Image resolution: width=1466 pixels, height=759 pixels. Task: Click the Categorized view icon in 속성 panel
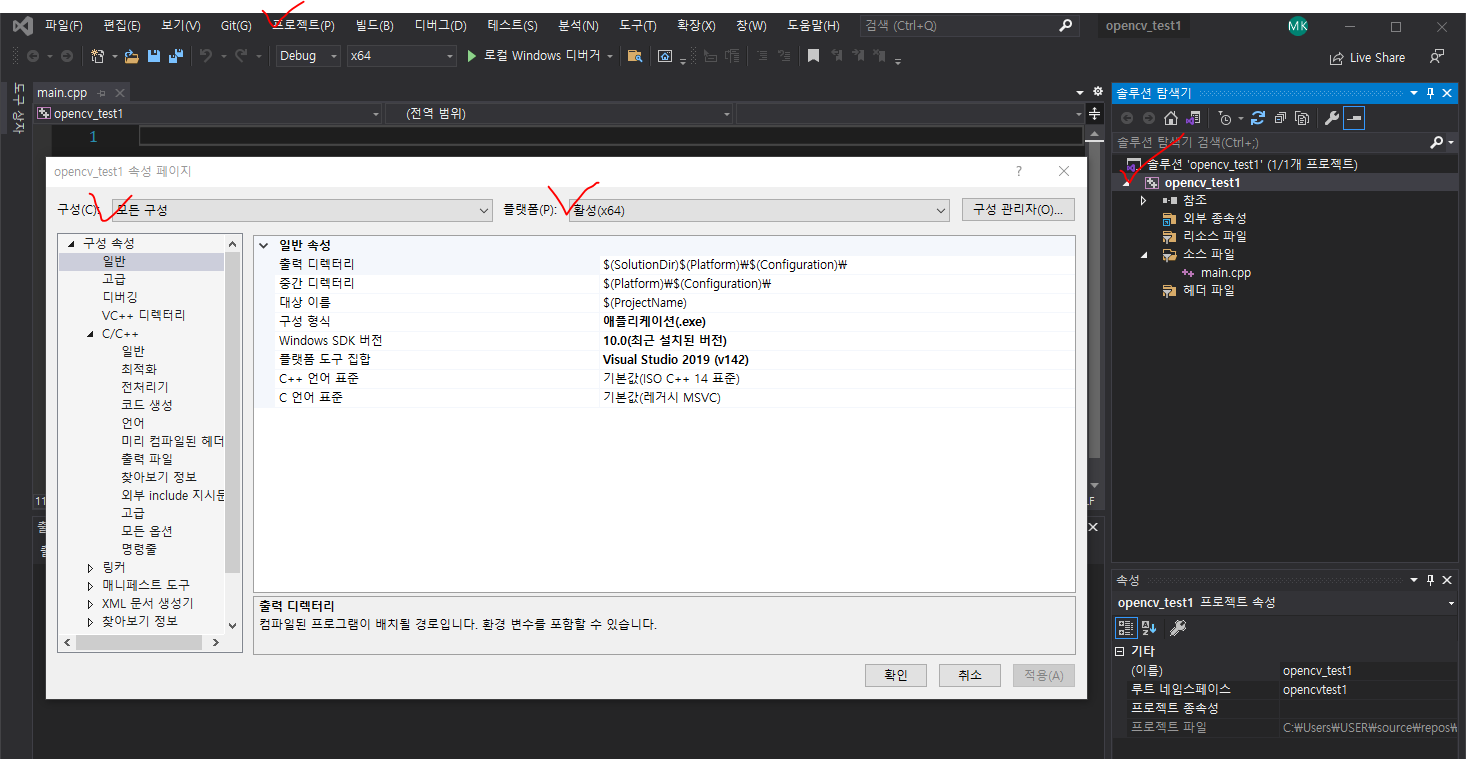[1126, 627]
